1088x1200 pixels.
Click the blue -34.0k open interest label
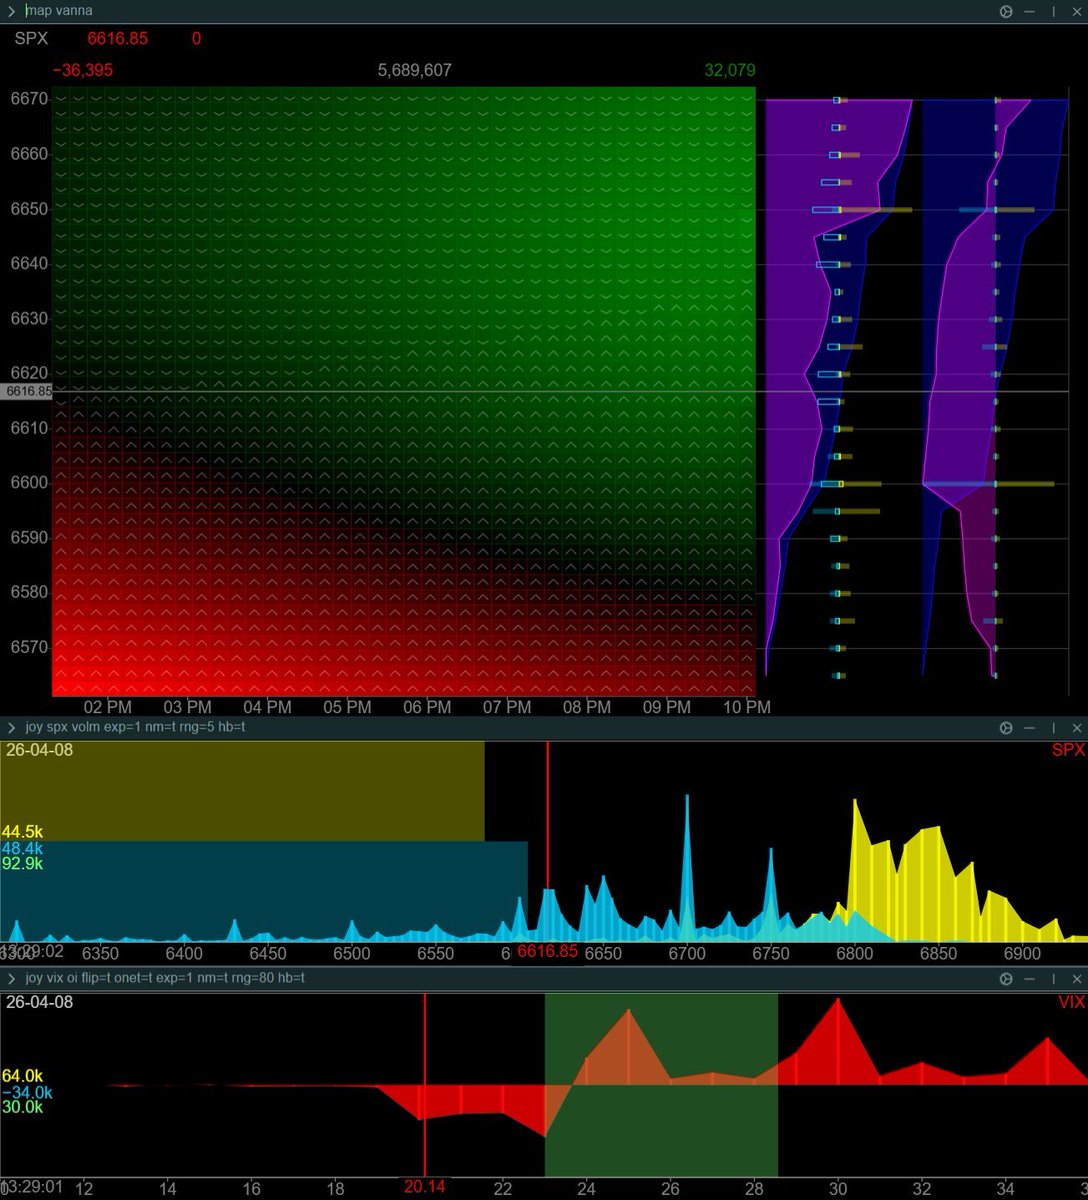(27, 1093)
